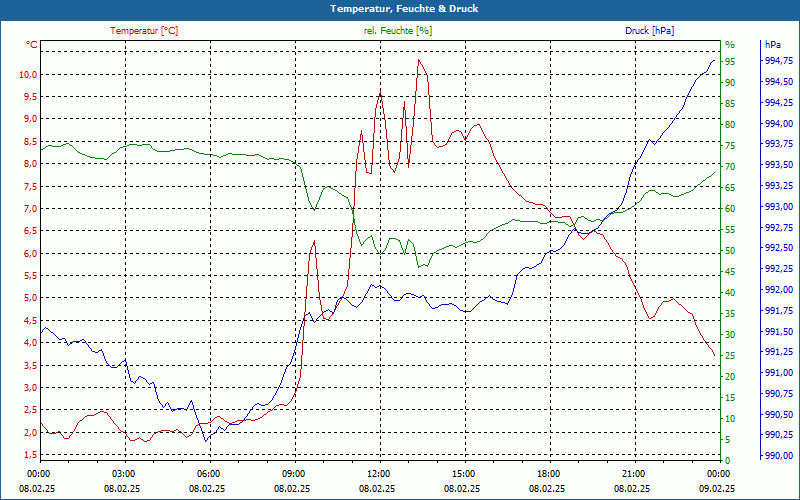Select the blue 'Druck [hPa]' legend label
The width and height of the screenshot is (800, 500).
tap(649, 31)
